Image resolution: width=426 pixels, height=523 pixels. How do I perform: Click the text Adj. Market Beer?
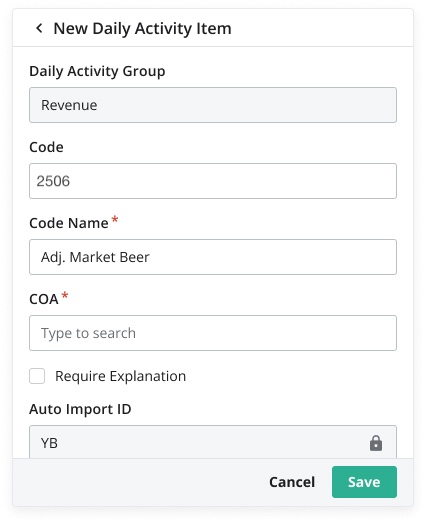pos(95,257)
